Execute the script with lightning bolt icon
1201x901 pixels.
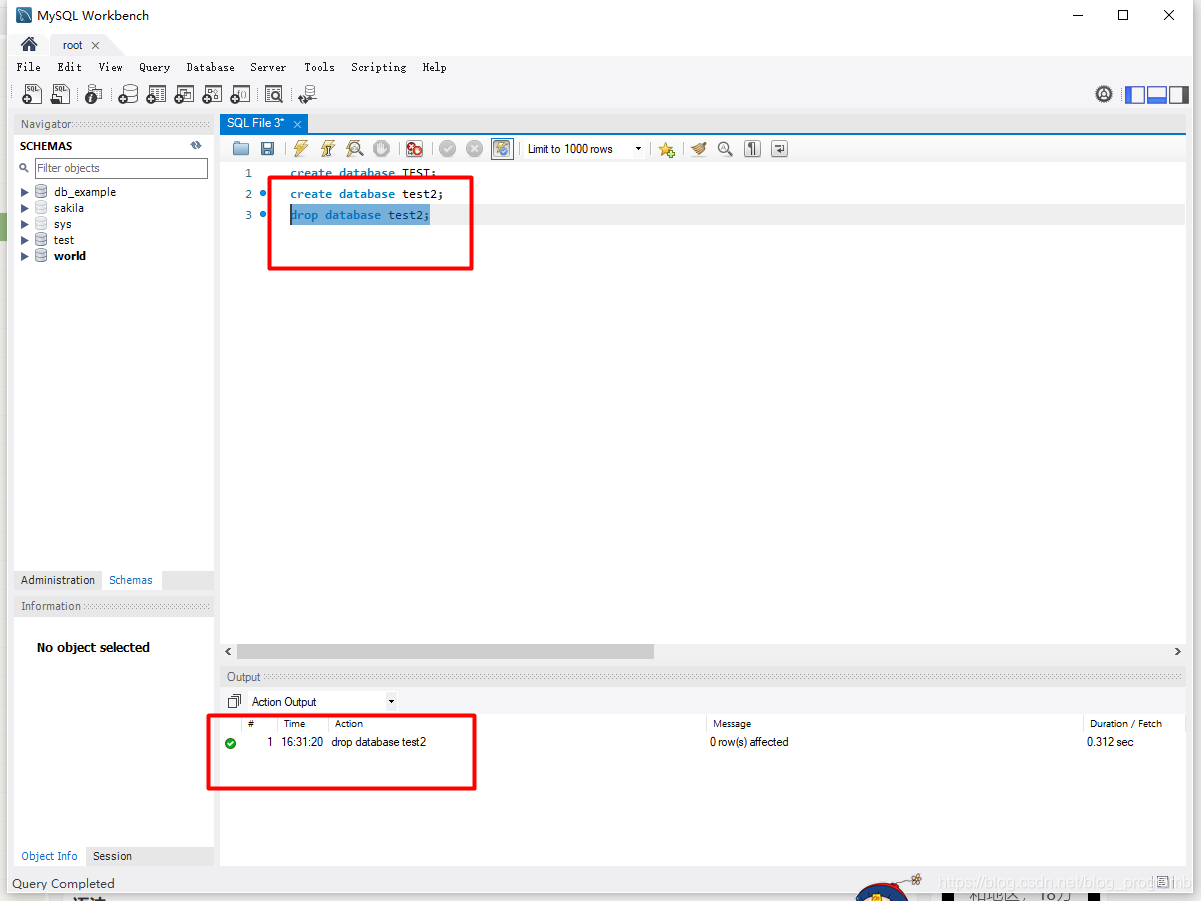(x=301, y=149)
